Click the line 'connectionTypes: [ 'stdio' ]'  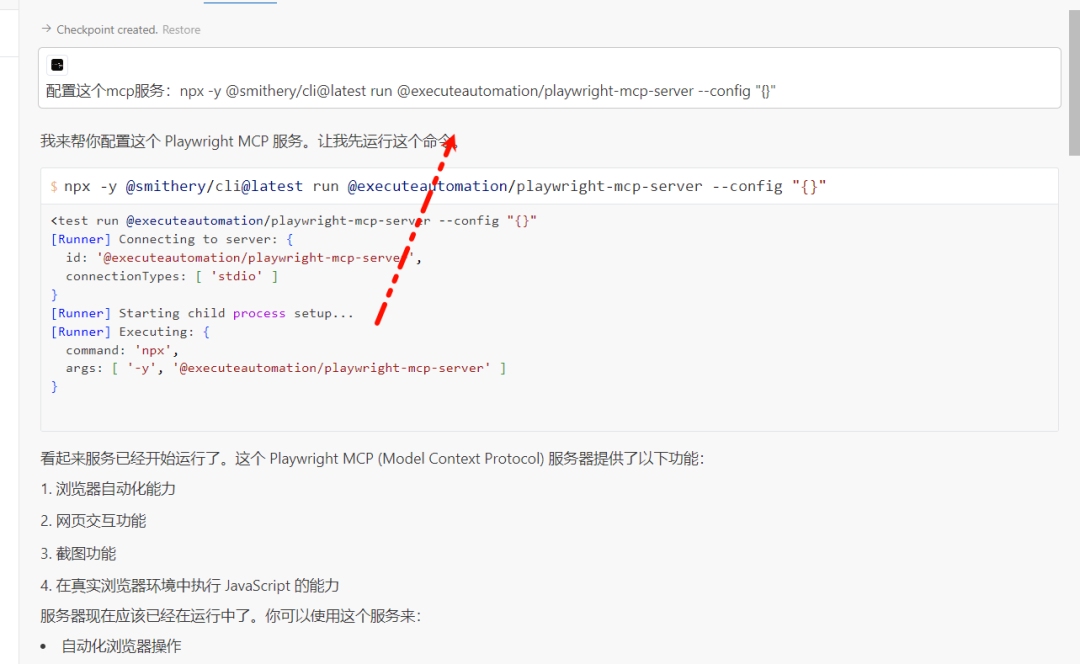coord(172,276)
